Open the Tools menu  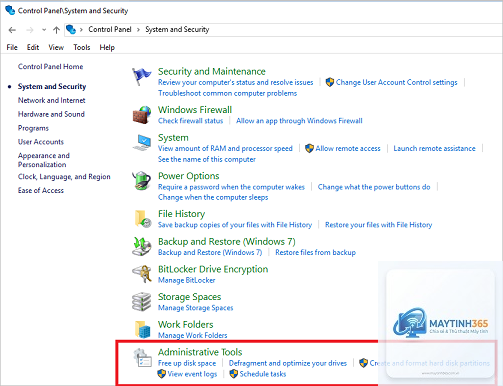(82, 47)
